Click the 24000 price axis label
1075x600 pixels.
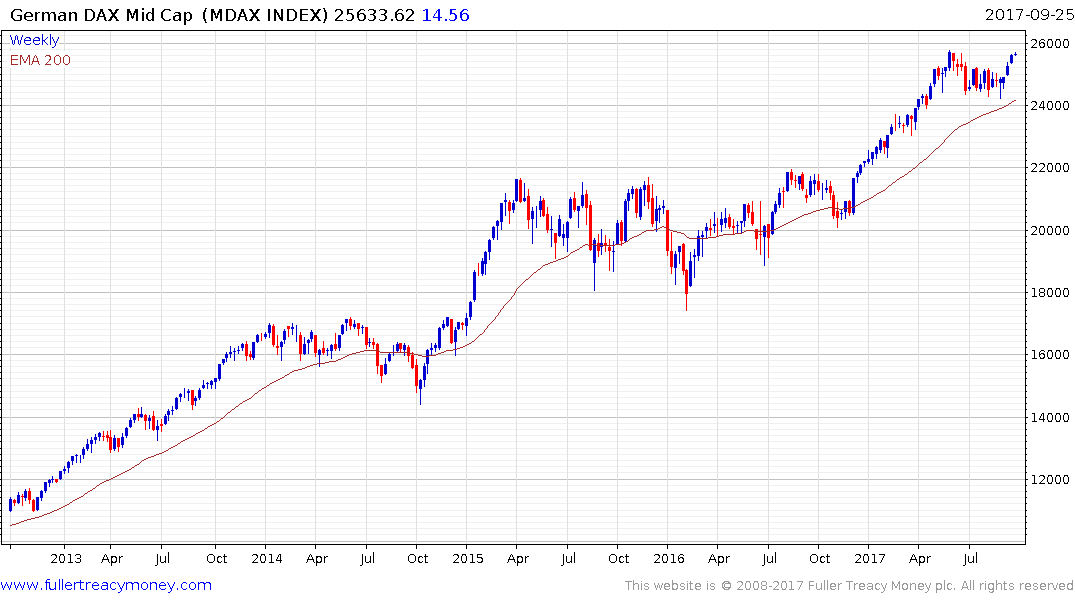pyautogui.click(x=1050, y=106)
